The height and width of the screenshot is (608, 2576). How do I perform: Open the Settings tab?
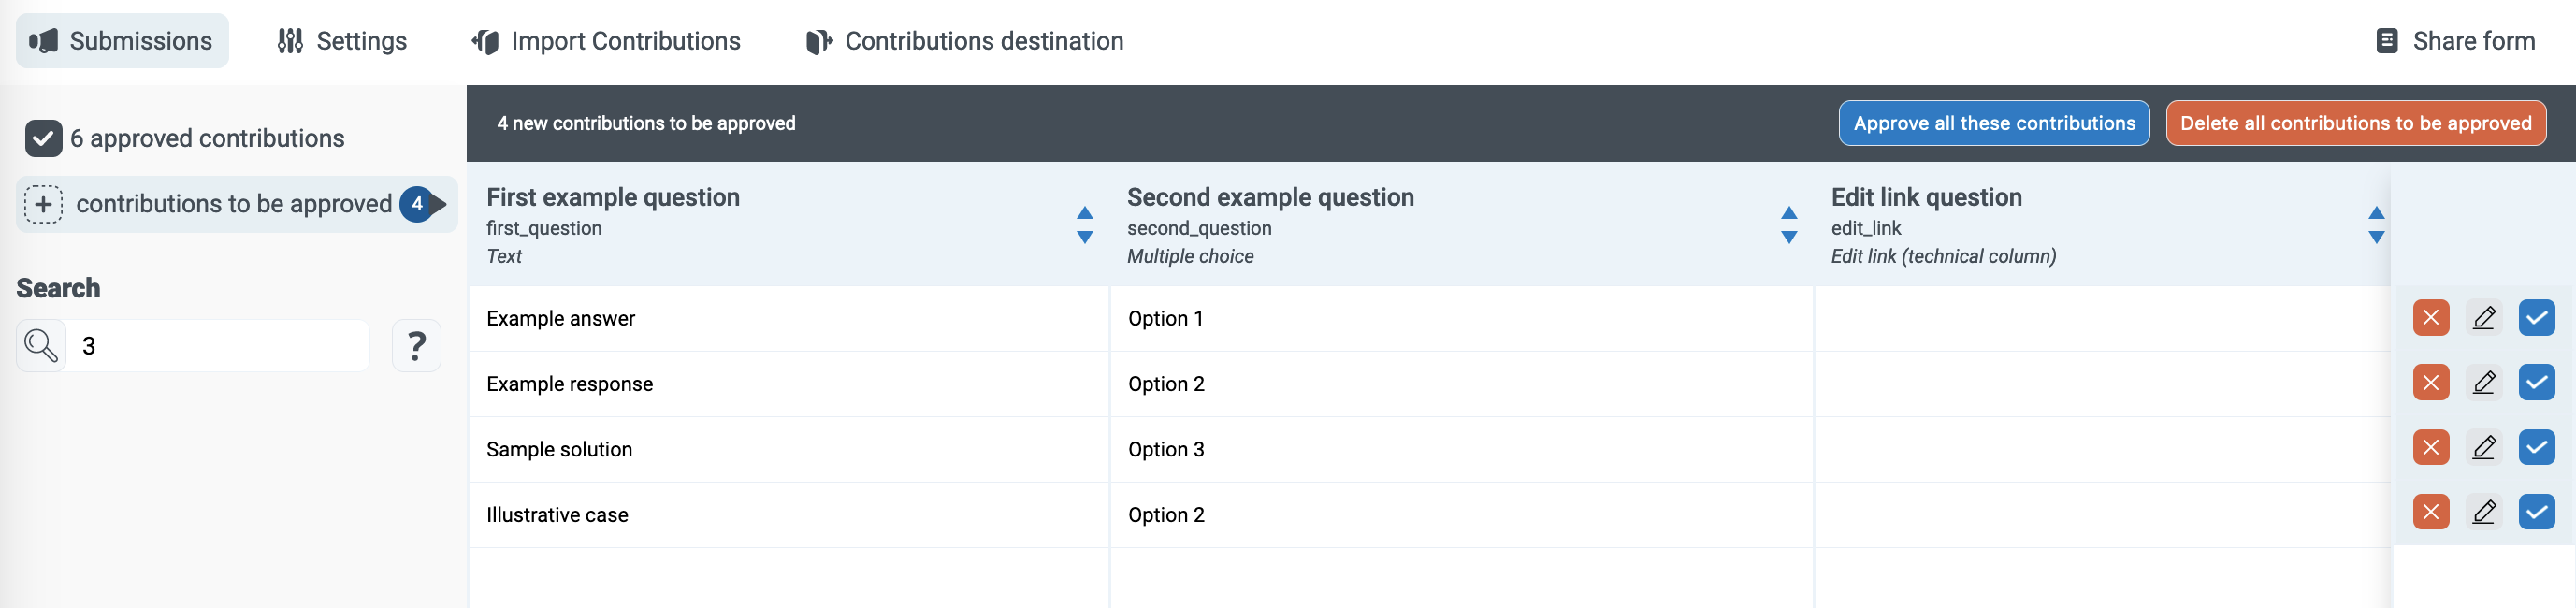tap(342, 41)
